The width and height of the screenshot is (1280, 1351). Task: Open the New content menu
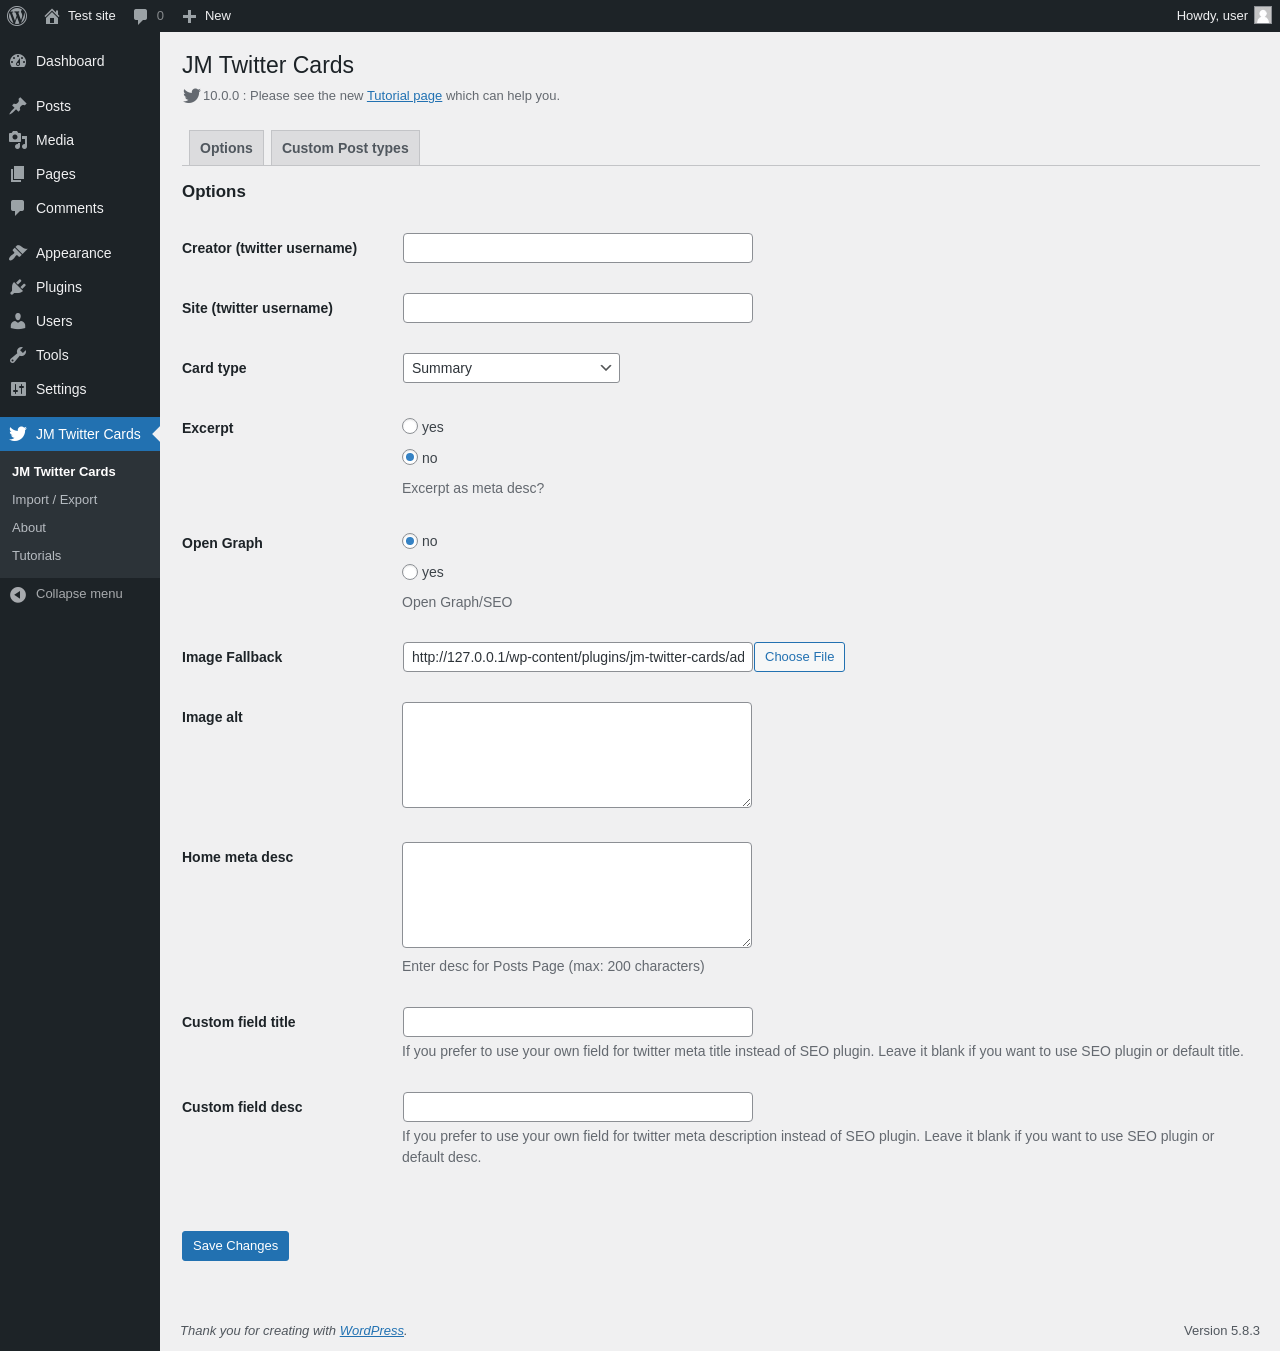pyautogui.click(x=207, y=16)
